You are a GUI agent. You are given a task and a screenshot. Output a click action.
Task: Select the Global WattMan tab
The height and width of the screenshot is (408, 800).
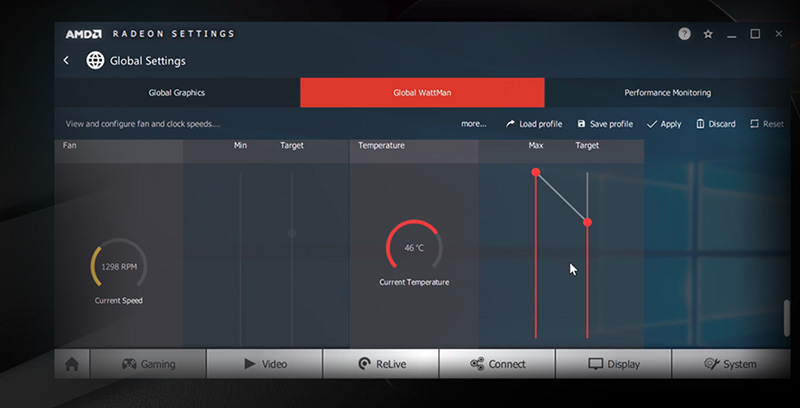pyautogui.click(x=422, y=93)
